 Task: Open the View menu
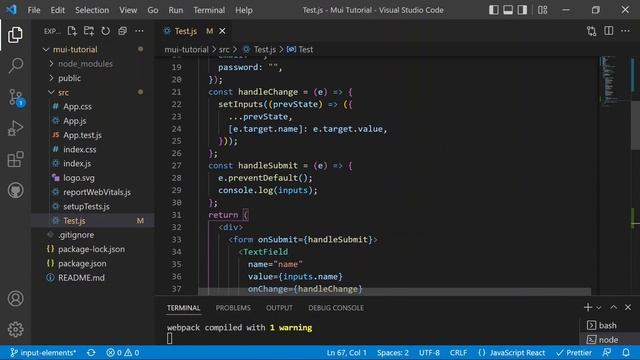[128, 10]
